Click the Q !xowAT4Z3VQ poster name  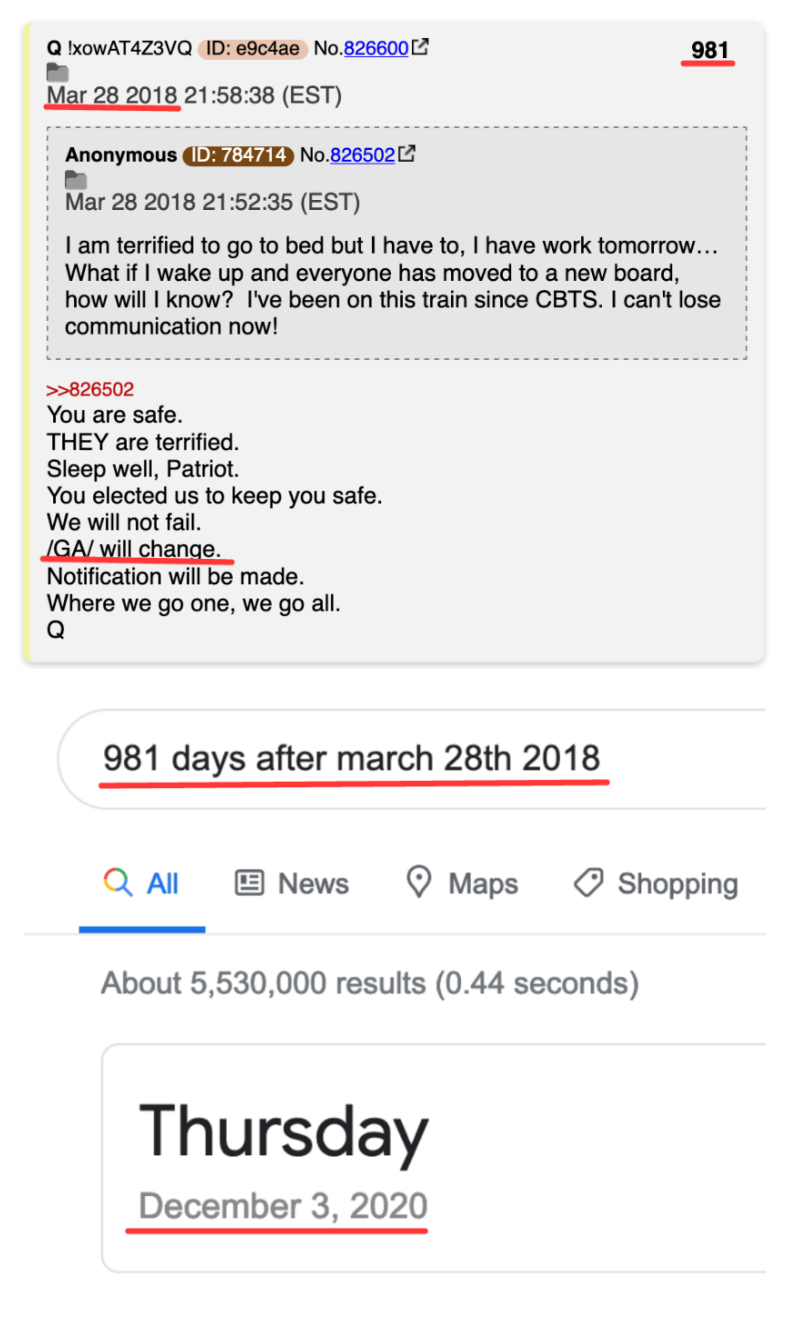tap(119, 47)
